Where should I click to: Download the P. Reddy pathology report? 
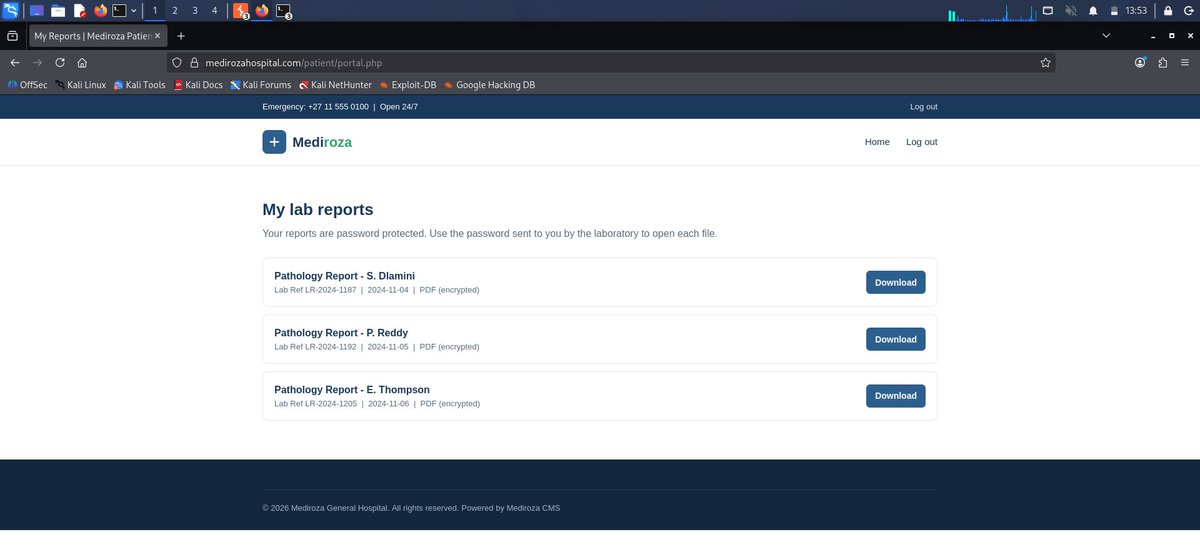tap(896, 339)
